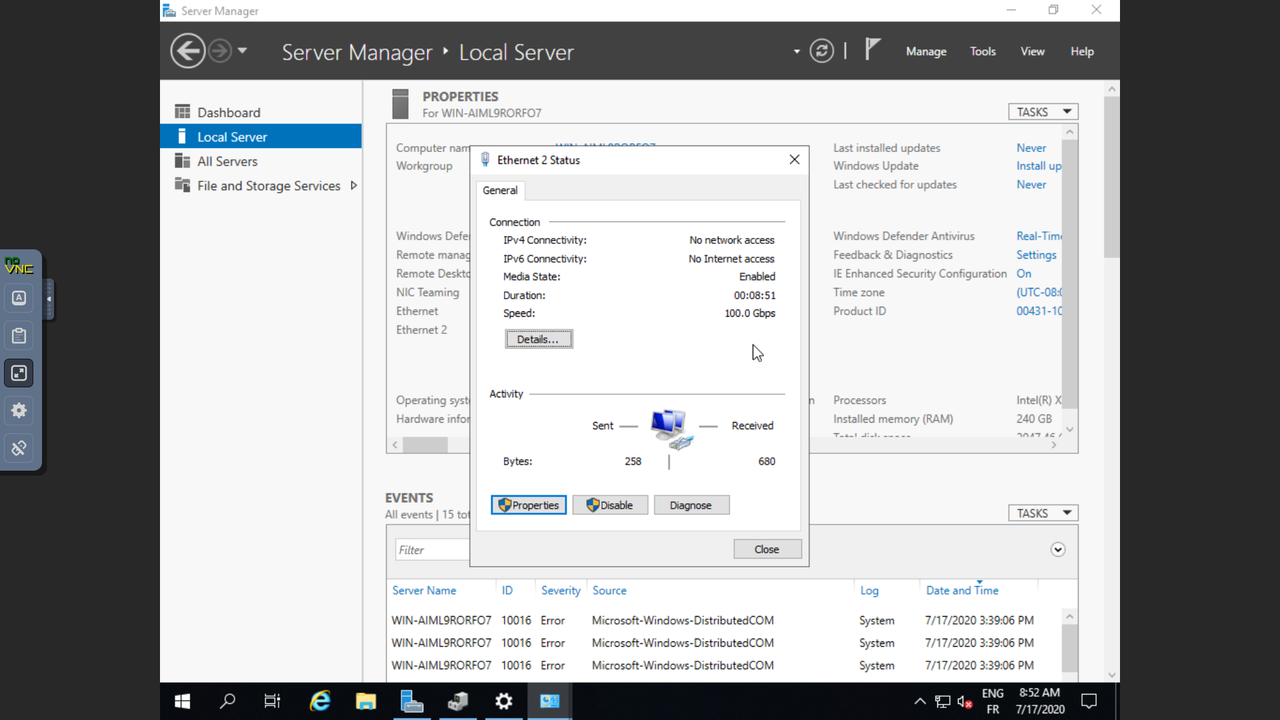Viewport: 1280px width, 720px height.
Task: Launch Internet Explorer from the taskbar
Action: pyautogui.click(x=320, y=702)
